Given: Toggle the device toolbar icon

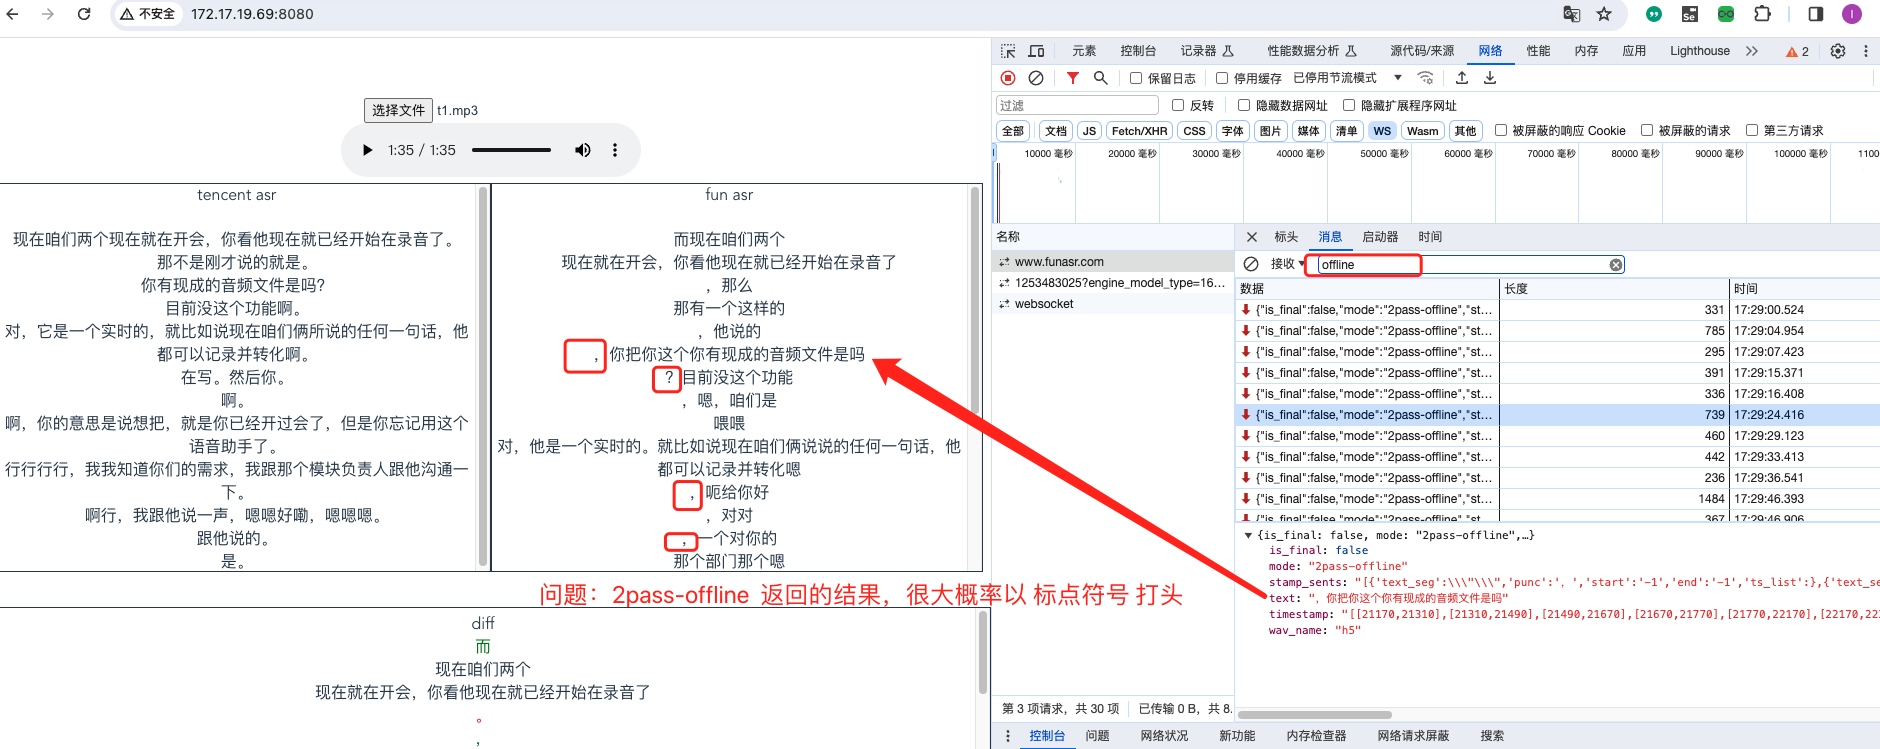Looking at the screenshot, I should [x=1036, y=51].
